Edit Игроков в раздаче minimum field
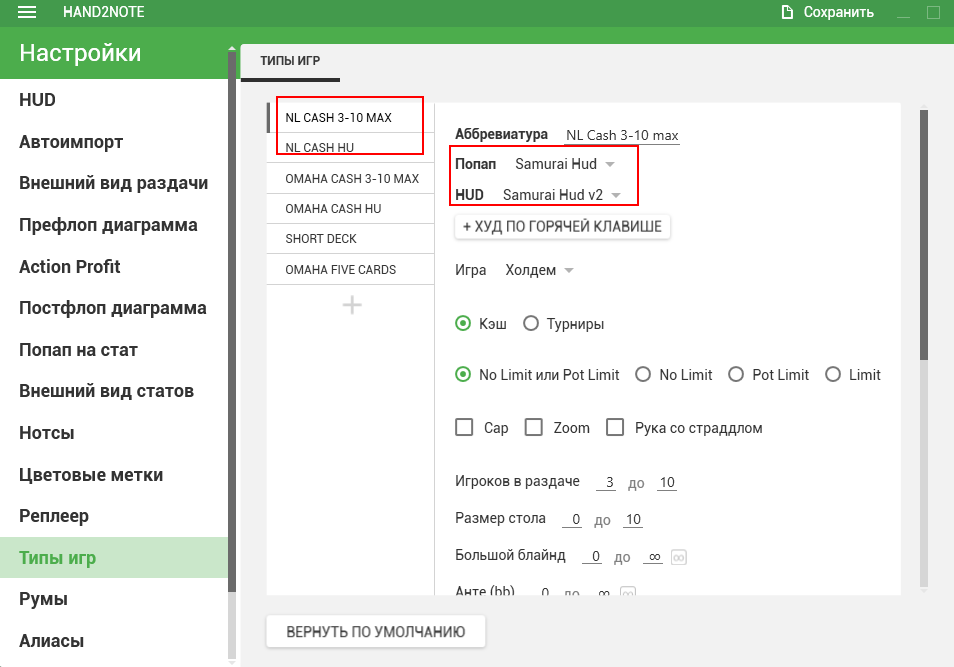Viewport: 954px width, 667px height. tap(607, 483)
